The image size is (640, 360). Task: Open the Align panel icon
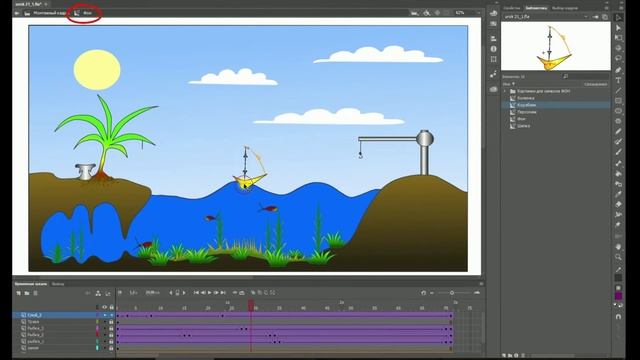[x=493, y=38]
